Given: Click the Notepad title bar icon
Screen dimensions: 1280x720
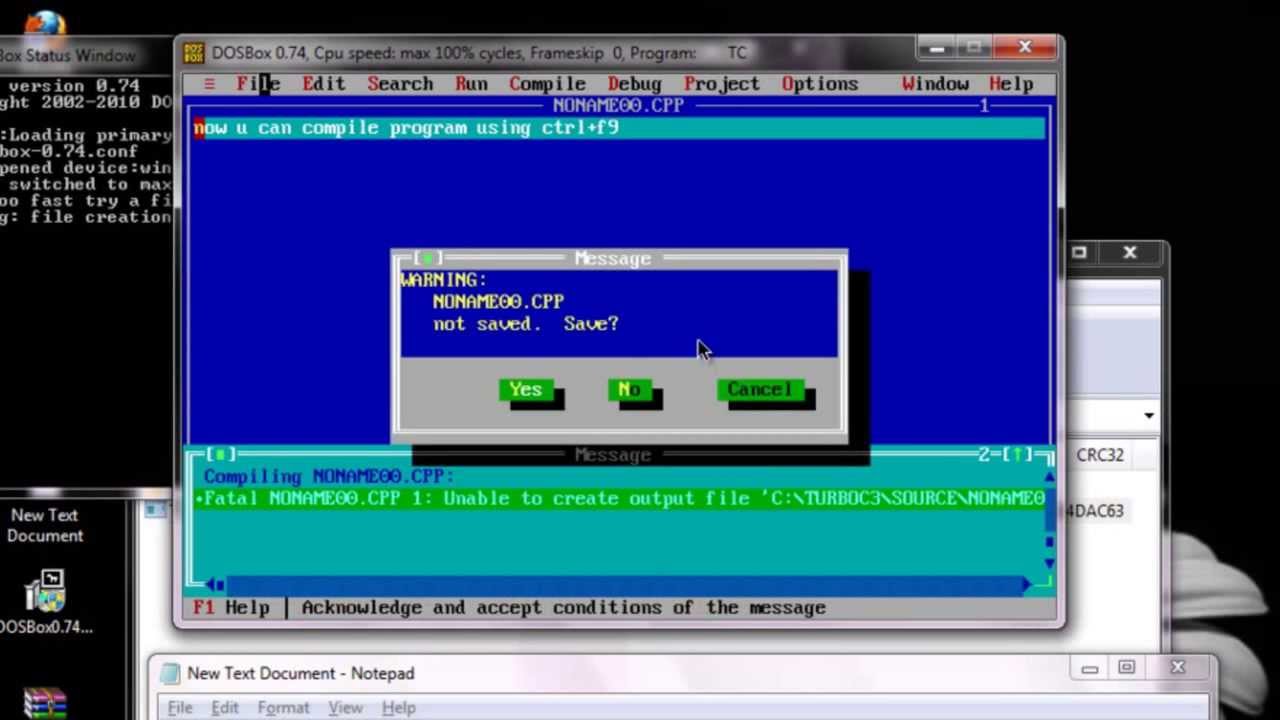Looking at the screenshot, I should 171,674.
